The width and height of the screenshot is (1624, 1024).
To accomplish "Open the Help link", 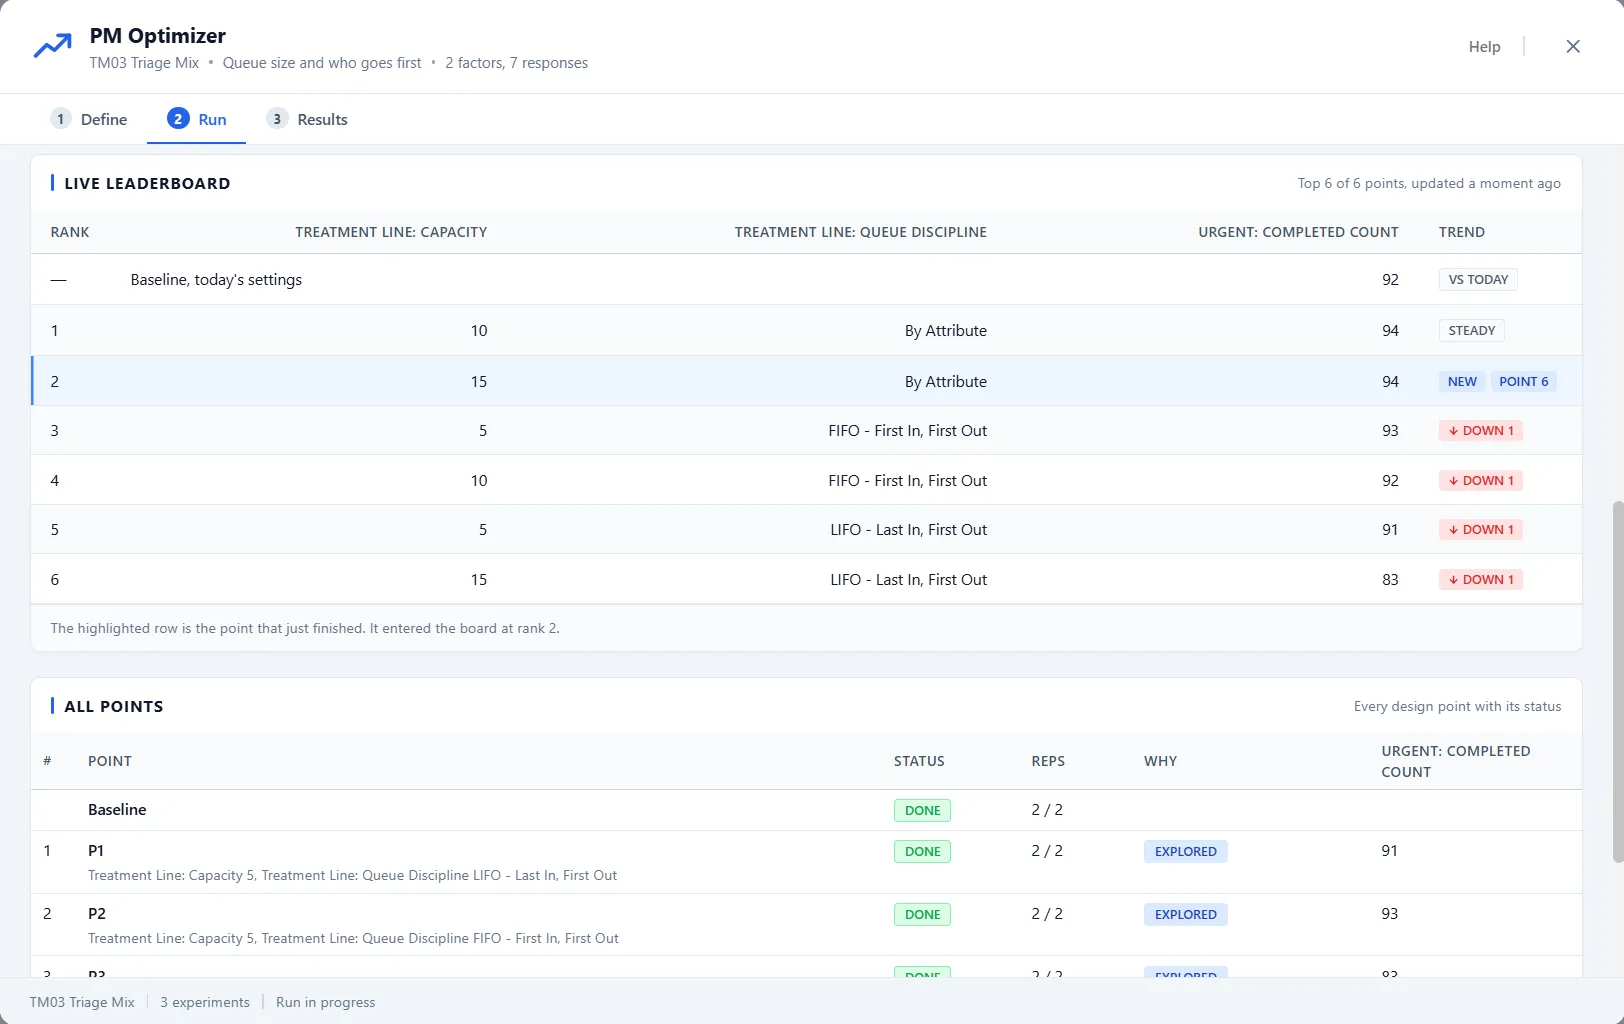I will pos(1484,47).
